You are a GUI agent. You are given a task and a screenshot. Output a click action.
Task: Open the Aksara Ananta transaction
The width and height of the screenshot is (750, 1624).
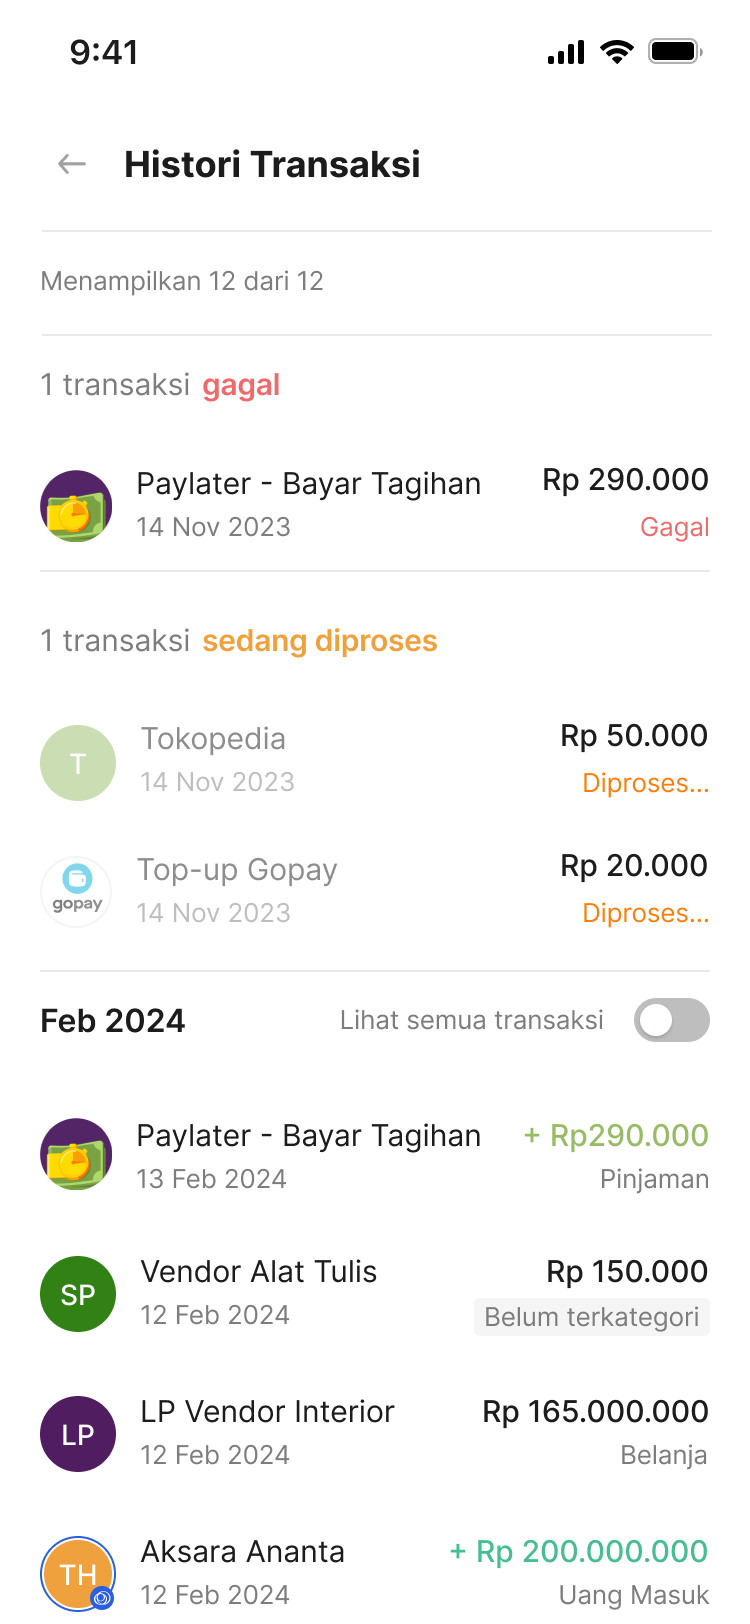click(243, 1552)
